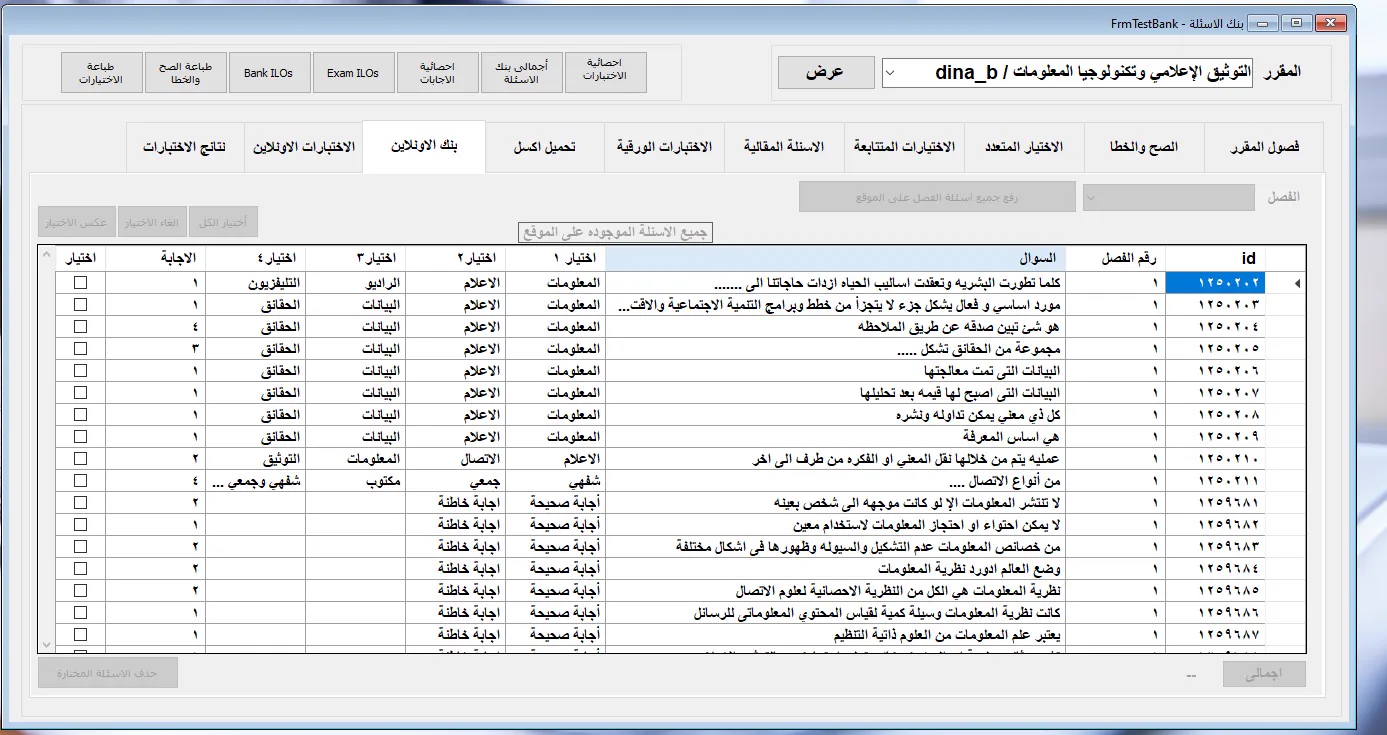Viewport: 1387px width, 735px height.
Task: Click the current-row arrow beside id ١٢٥٠٢٠٢
Action: pos(1297,283)
